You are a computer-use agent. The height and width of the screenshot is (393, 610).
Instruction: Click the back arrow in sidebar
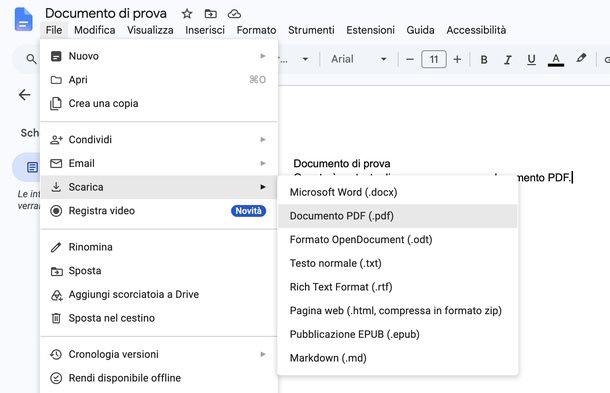[x=25, y=95]
